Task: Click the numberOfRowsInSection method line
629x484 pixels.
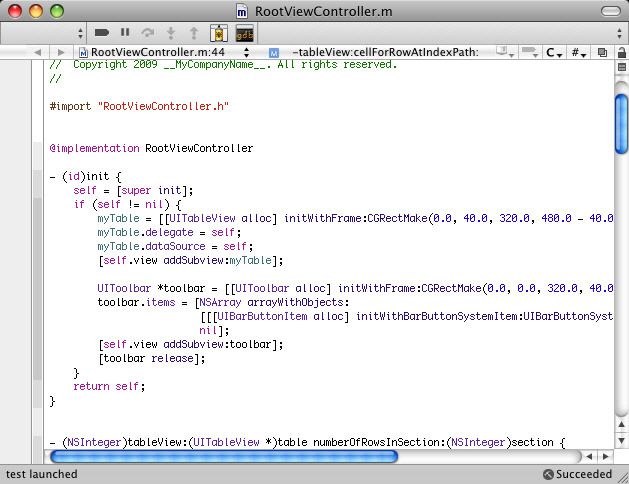Action: pyautogui.click(x=307, y=442)
